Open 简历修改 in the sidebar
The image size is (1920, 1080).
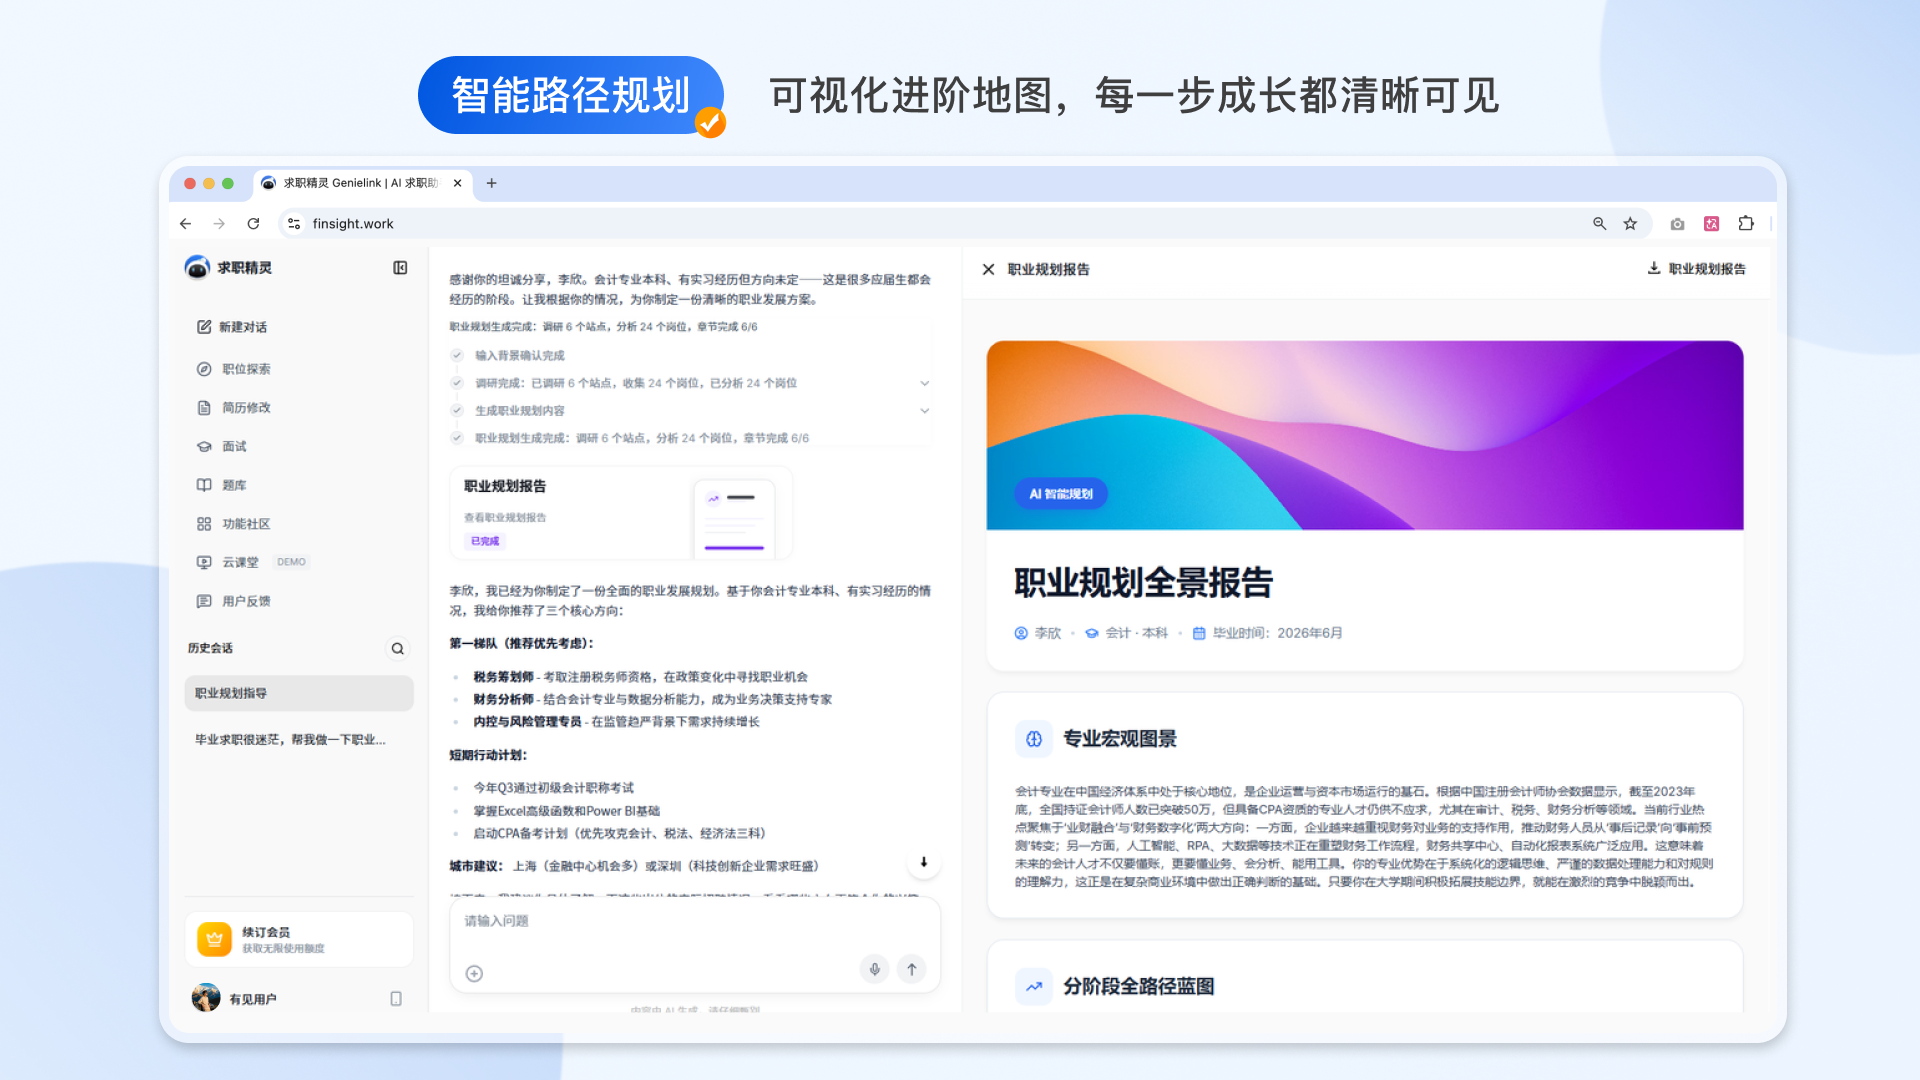(x=234, y=408)
